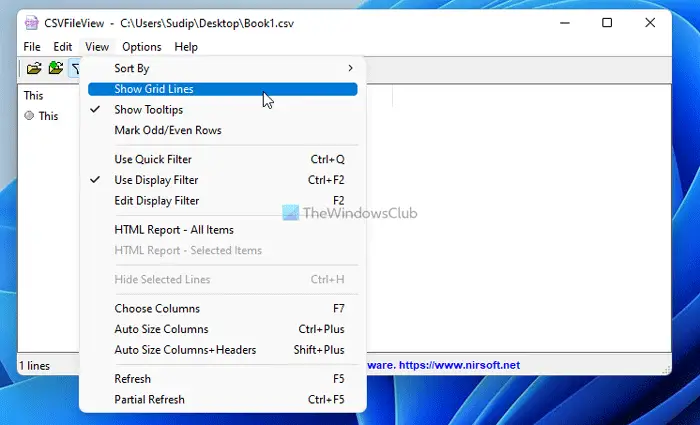Screen dimensions: 700x425
Task: Minimize the CSVFileView window
Action: pos(565,23)
